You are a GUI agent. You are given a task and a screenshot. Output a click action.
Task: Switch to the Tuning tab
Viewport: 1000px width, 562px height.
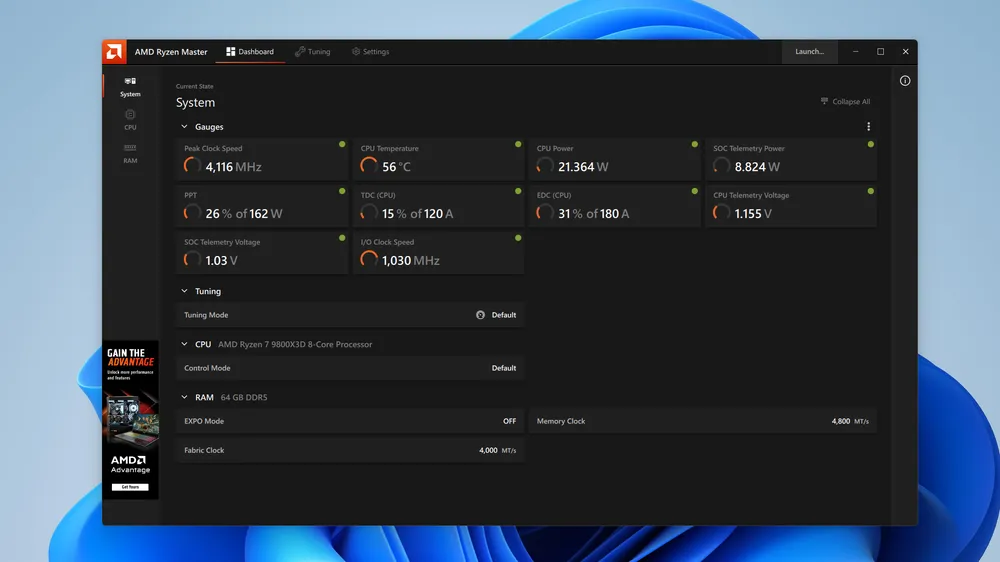point(312,52)
